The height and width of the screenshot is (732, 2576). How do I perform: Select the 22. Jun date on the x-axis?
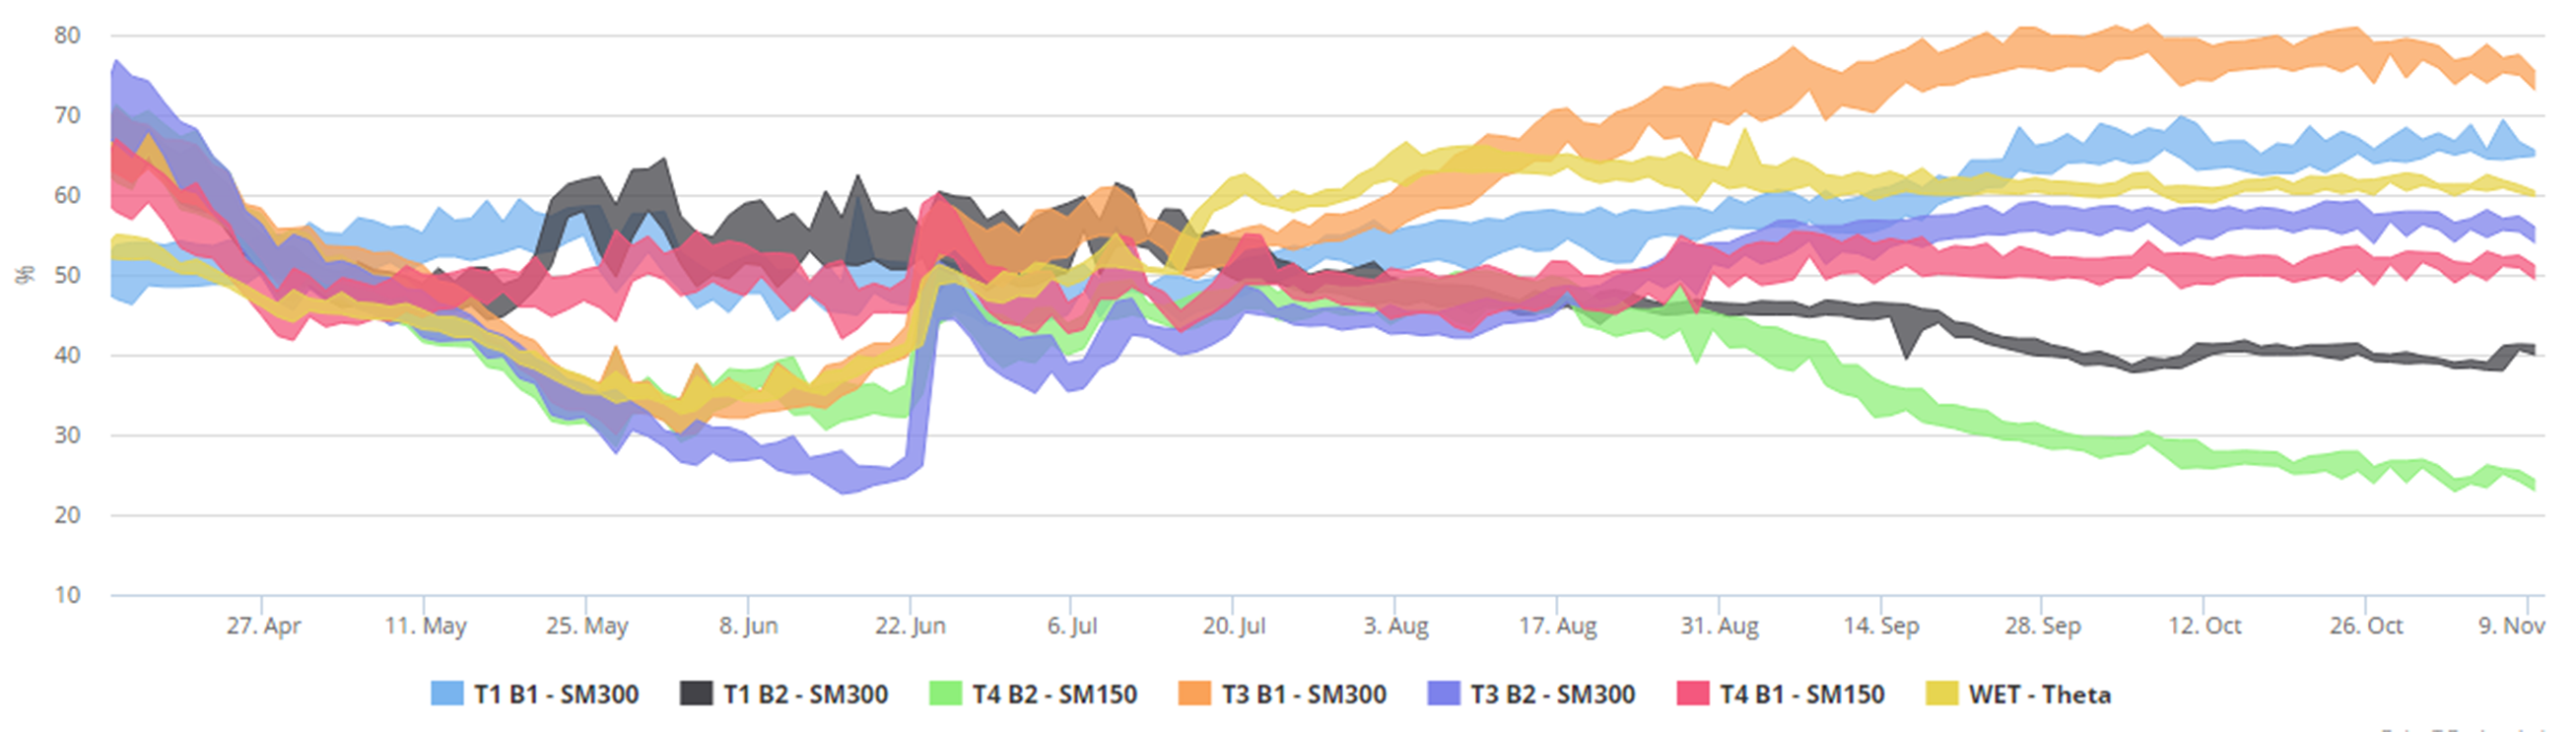(x=910, y=626)
